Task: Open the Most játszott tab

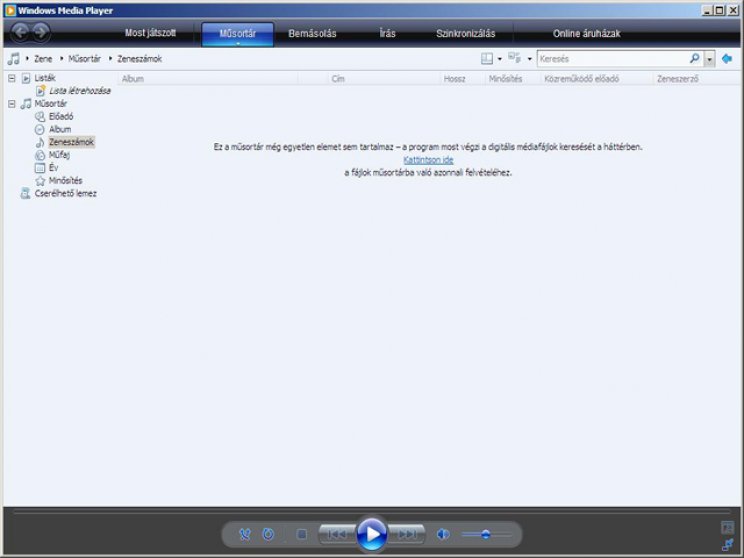Action: (150, 33)
